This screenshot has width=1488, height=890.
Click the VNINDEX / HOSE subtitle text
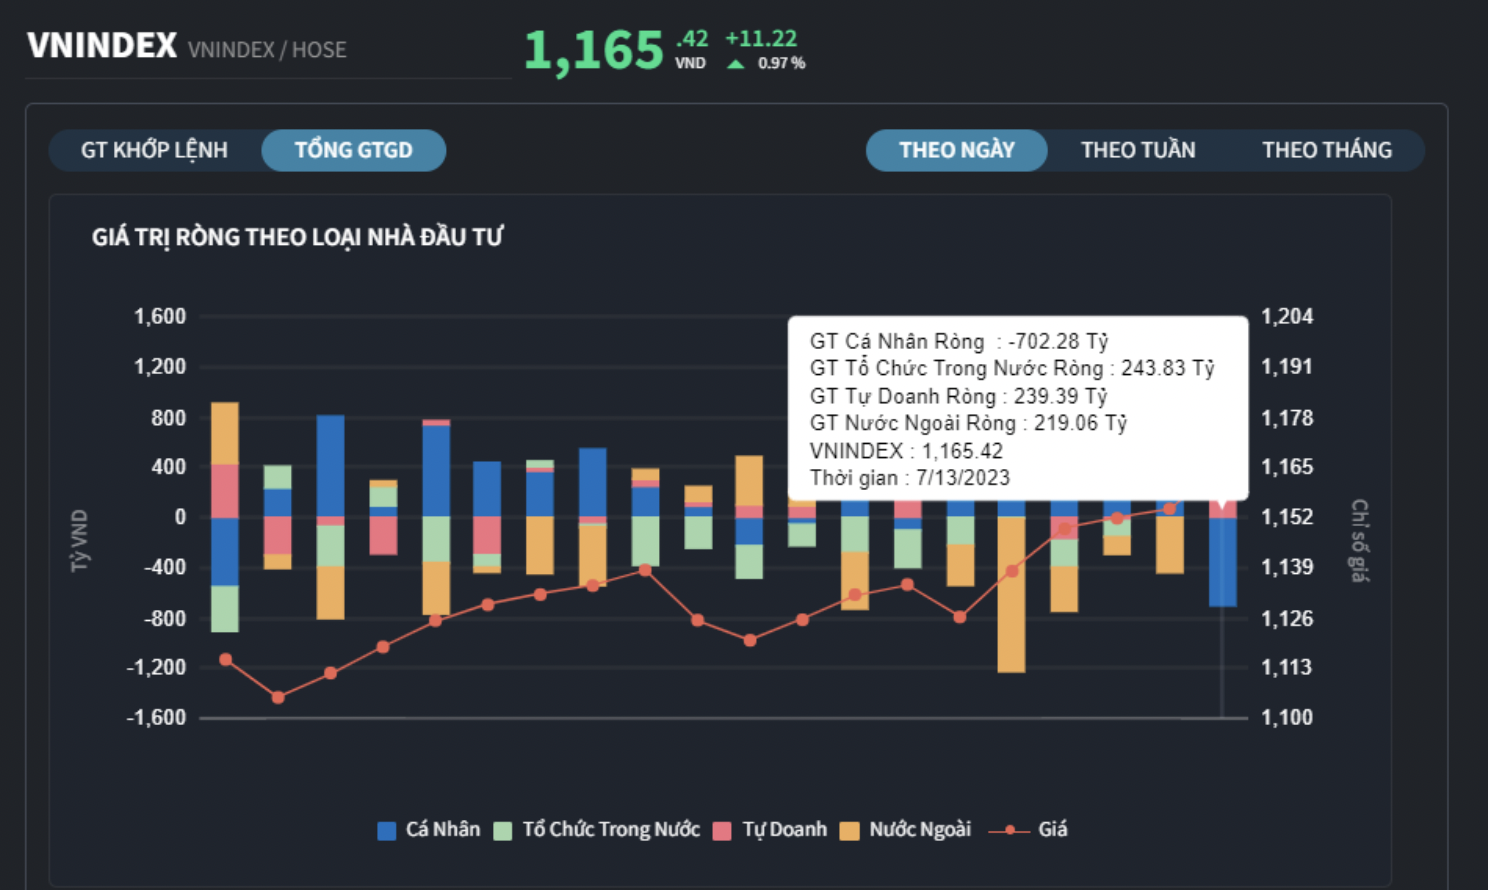click(x=267, y=50)
